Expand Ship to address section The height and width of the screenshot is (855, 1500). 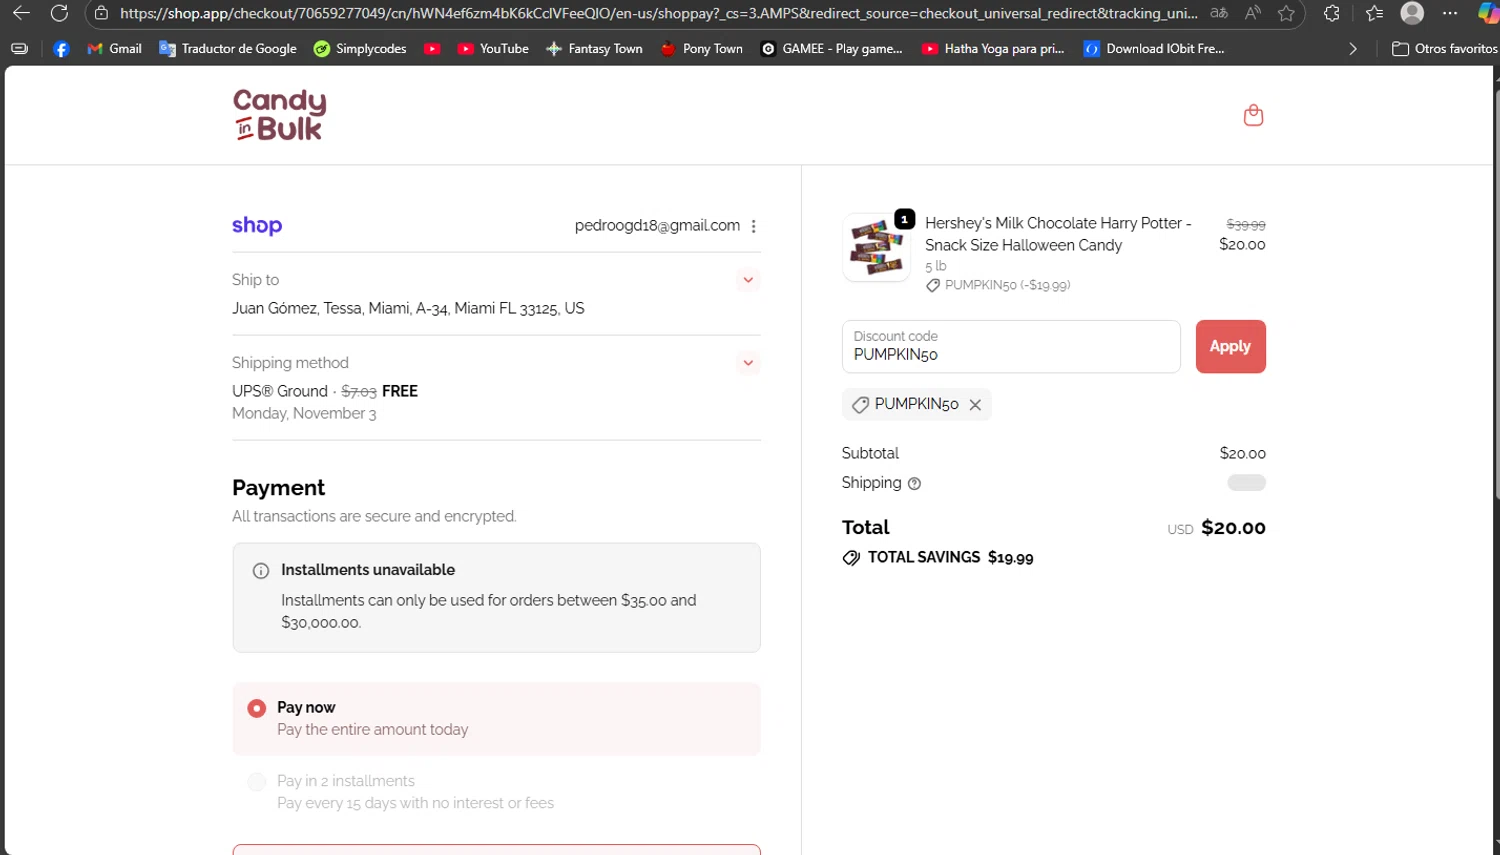pos(748,280)
